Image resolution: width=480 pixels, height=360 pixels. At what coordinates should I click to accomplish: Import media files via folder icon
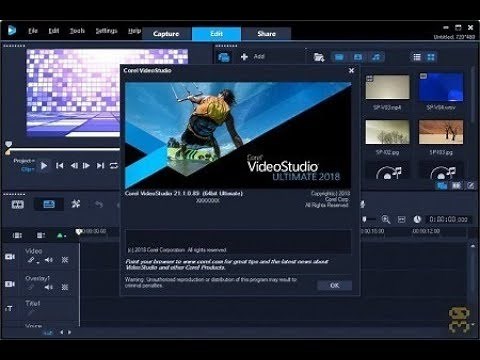coord(319,57)
